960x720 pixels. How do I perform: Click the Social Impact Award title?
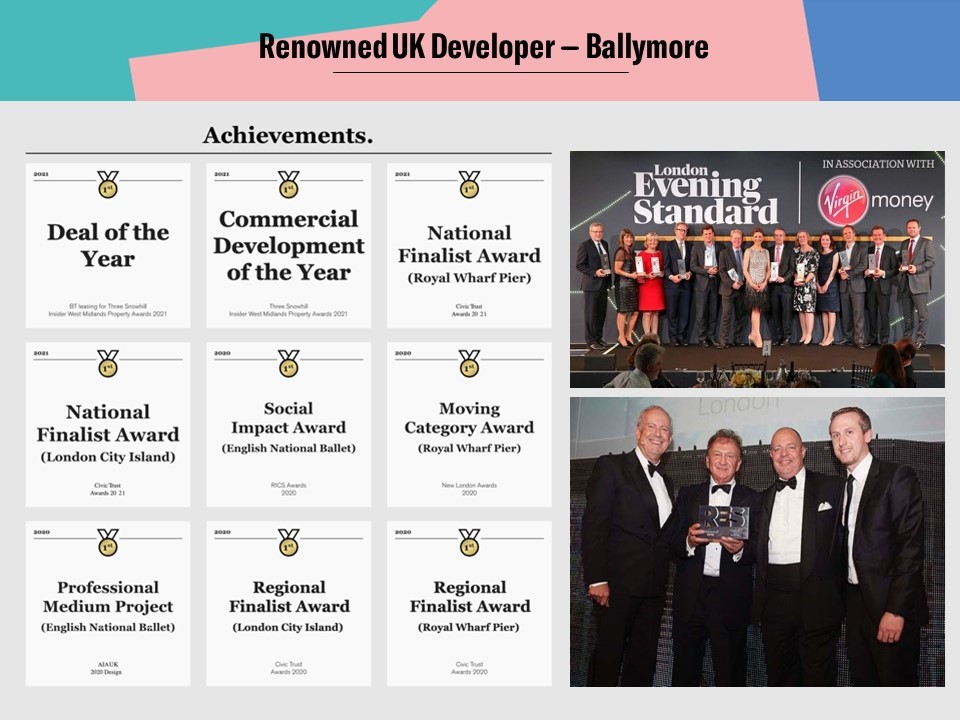288,418
